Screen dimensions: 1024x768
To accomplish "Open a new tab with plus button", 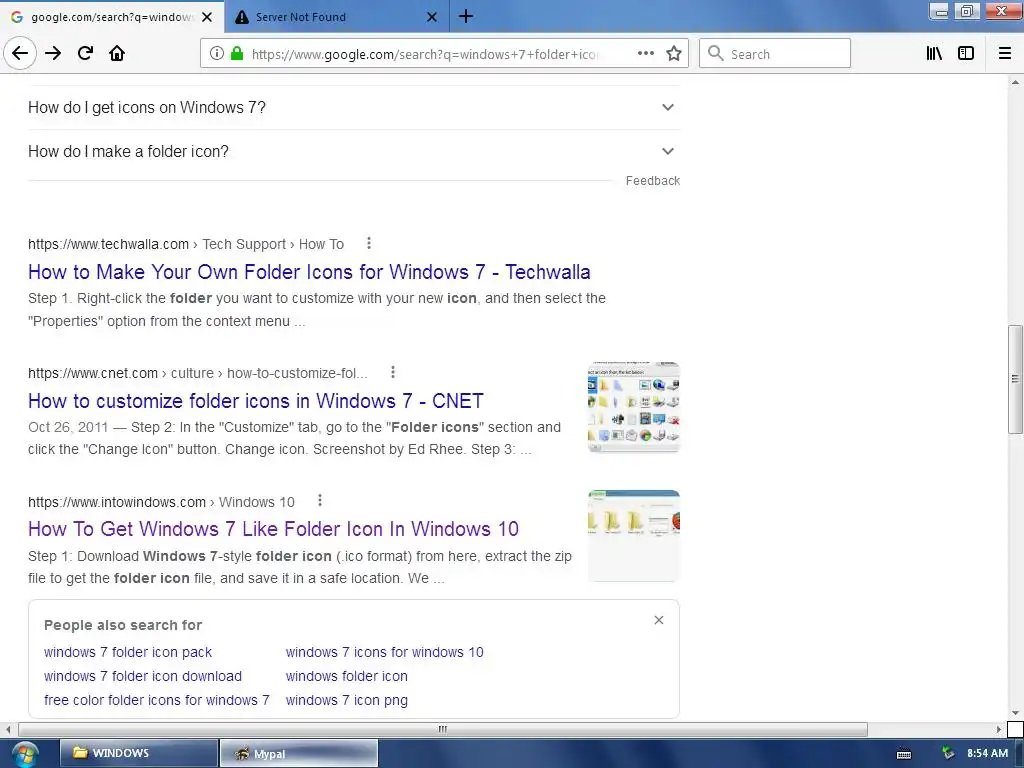I will tap(466, 16).
